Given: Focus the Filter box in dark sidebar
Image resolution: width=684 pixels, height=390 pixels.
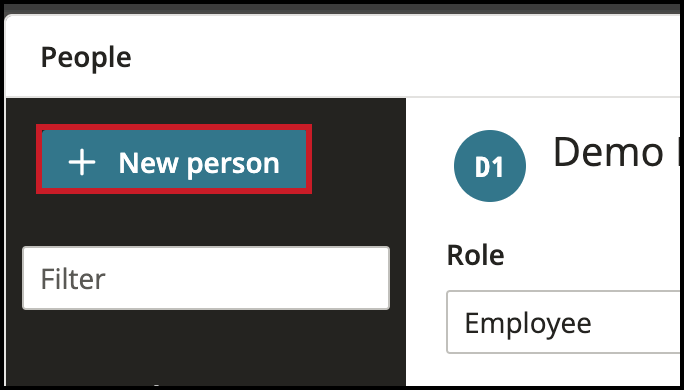Looking at the screenshot, I should click(x=206, y=278).
